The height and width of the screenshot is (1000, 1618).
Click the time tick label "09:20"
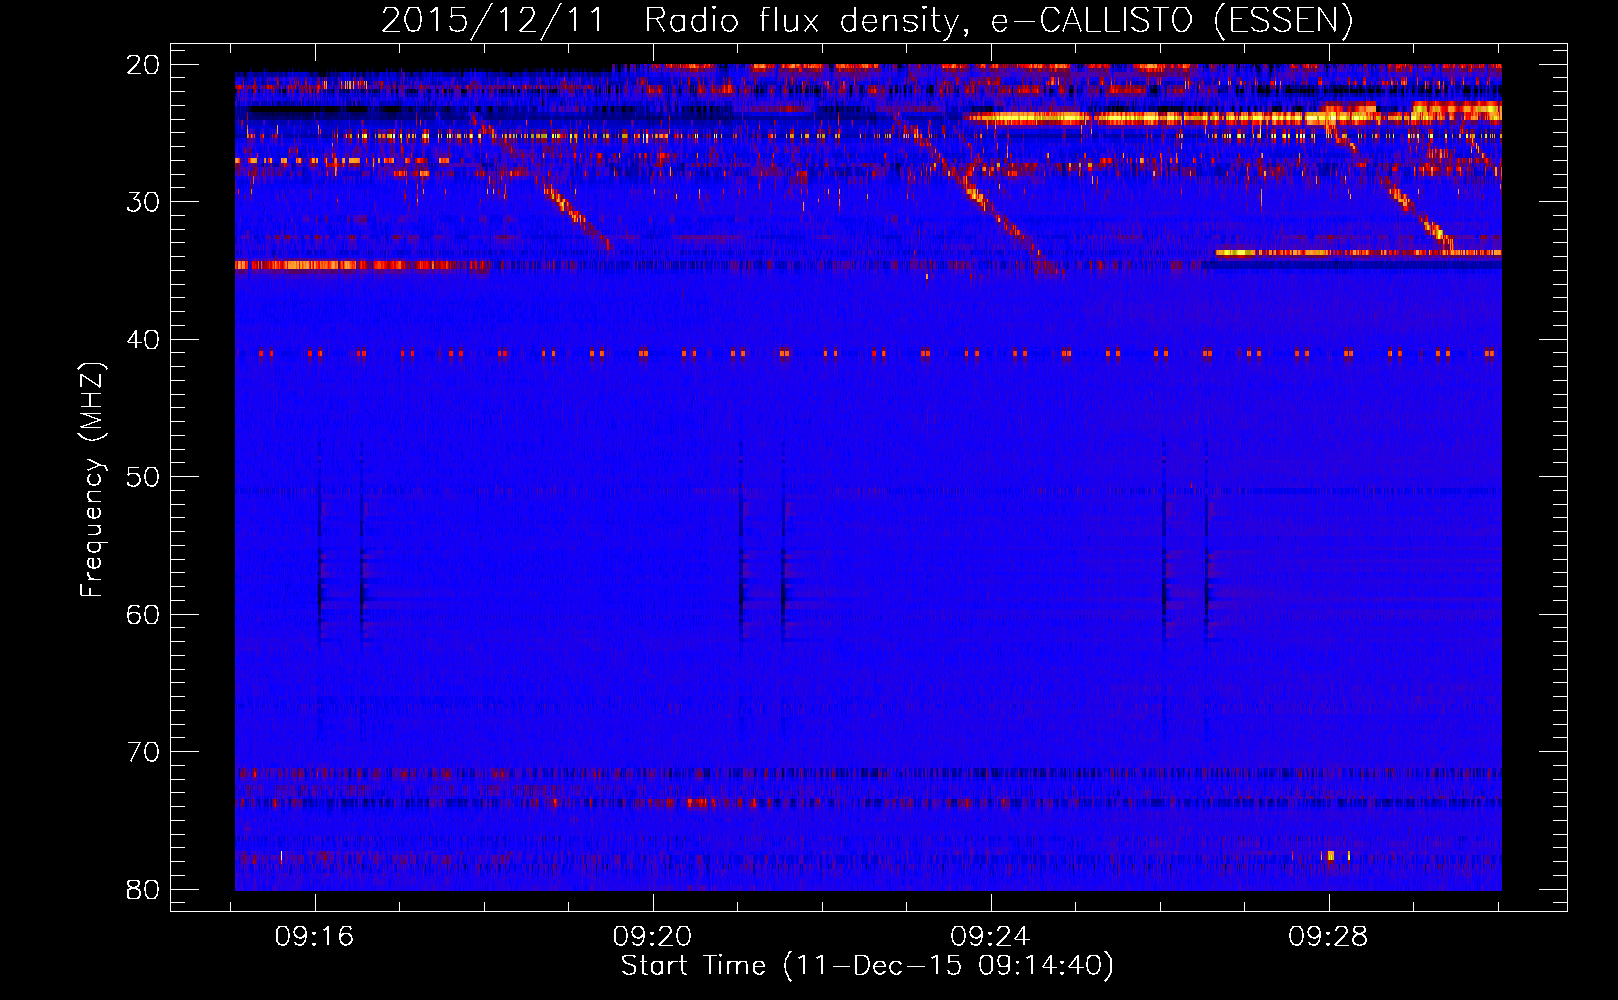coord(653,937)
